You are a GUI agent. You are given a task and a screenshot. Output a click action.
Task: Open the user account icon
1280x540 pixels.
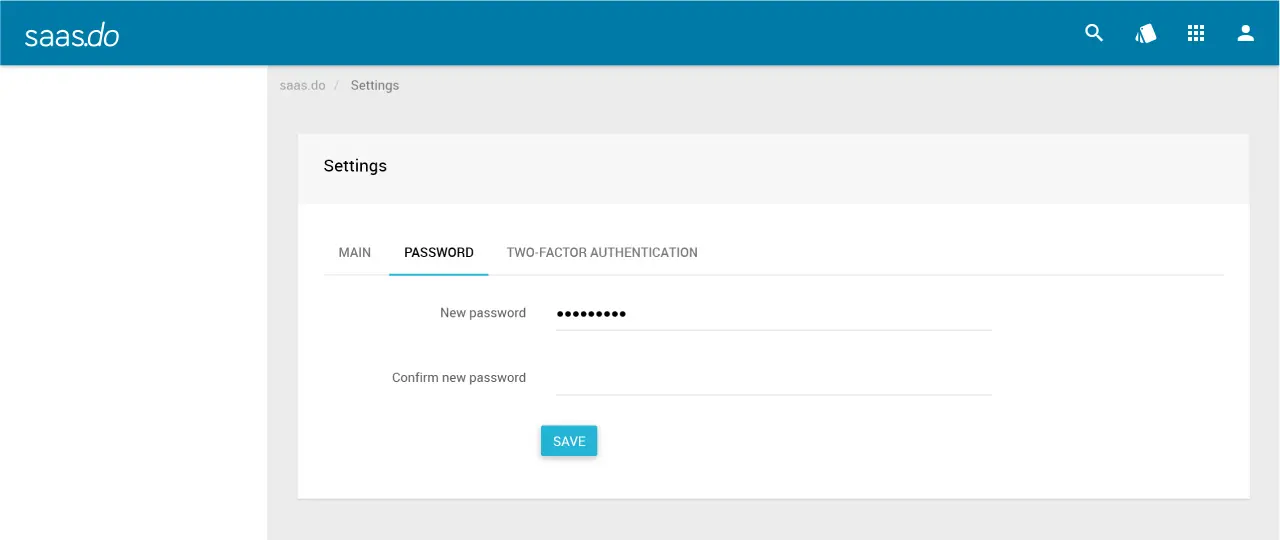click(1245, 33)
